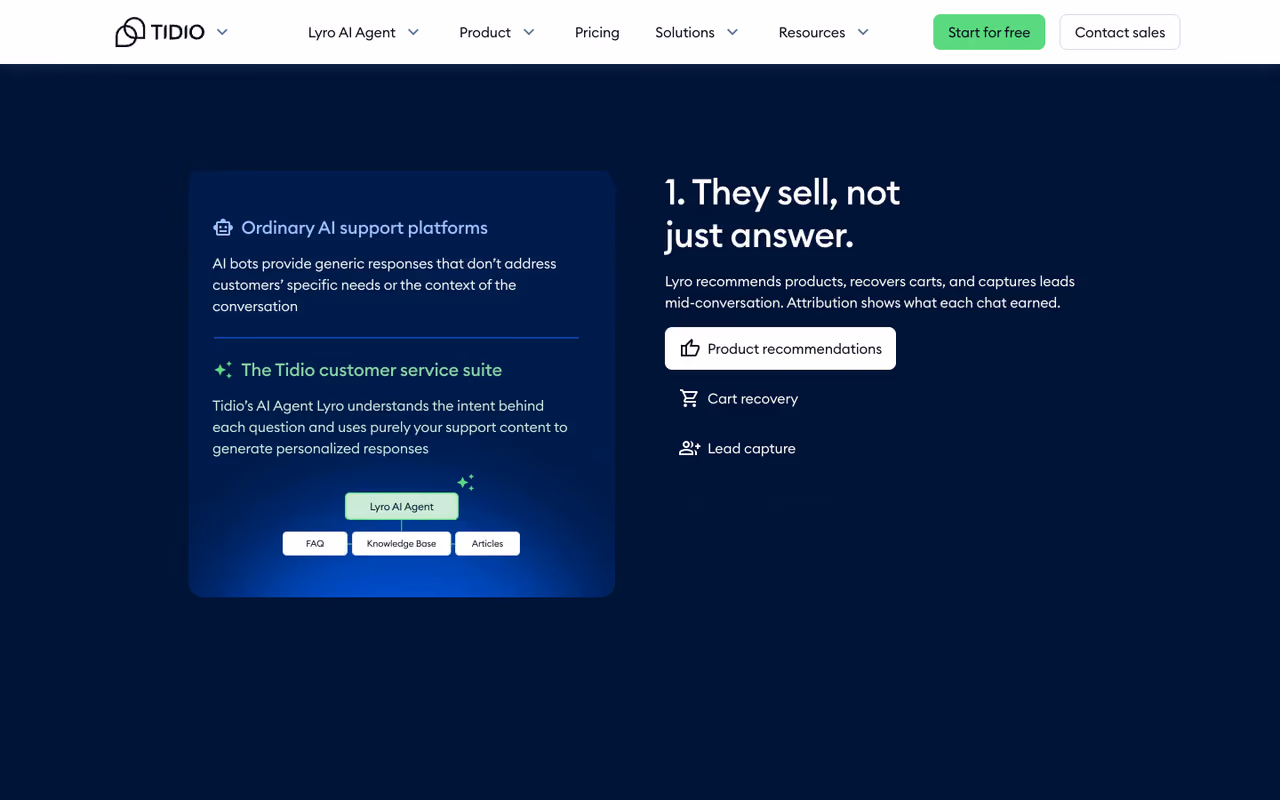
Task: Click the Articles box in diagram
Action: click(487, 543)
